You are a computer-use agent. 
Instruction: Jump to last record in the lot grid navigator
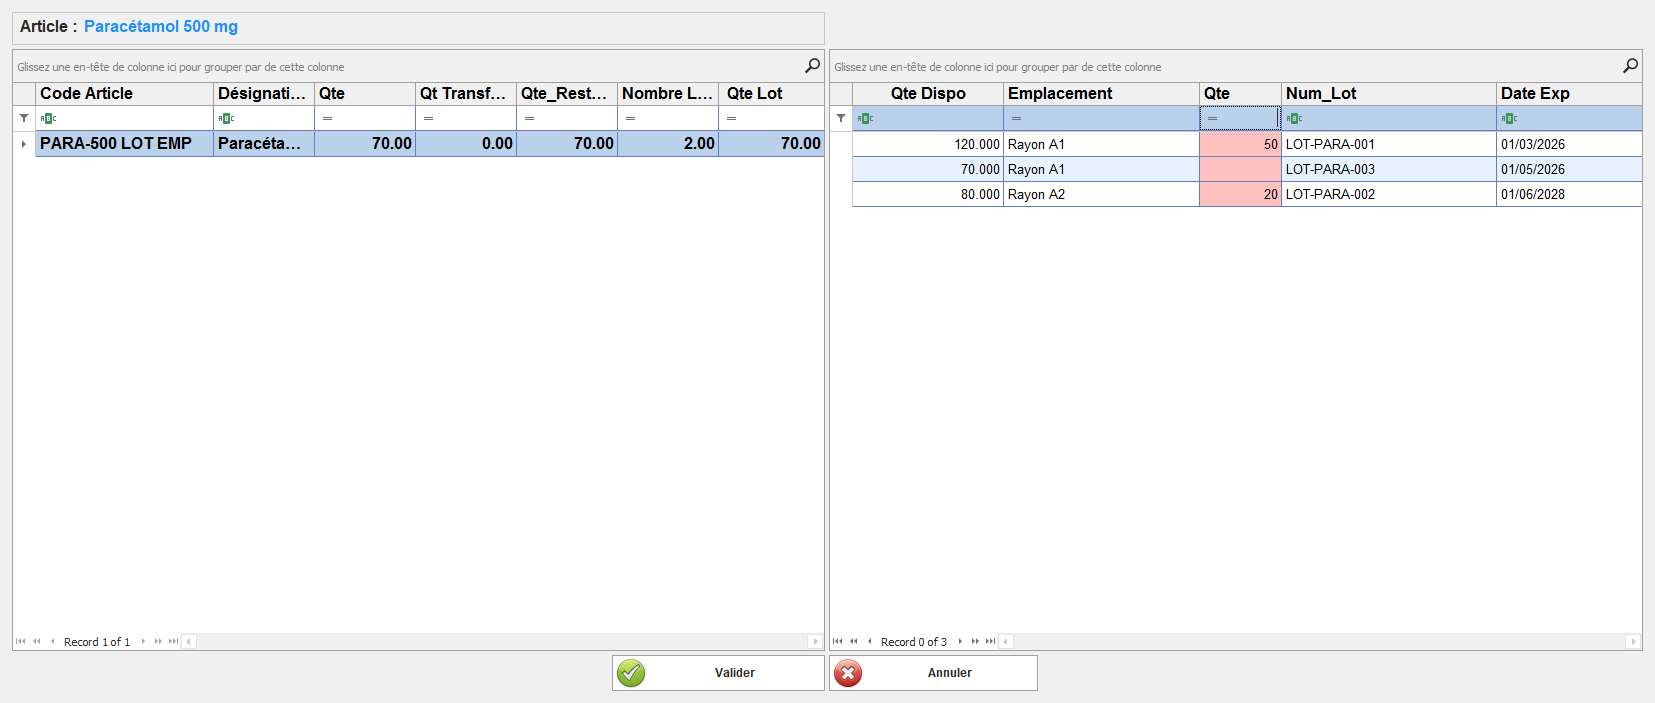(990, 642)
